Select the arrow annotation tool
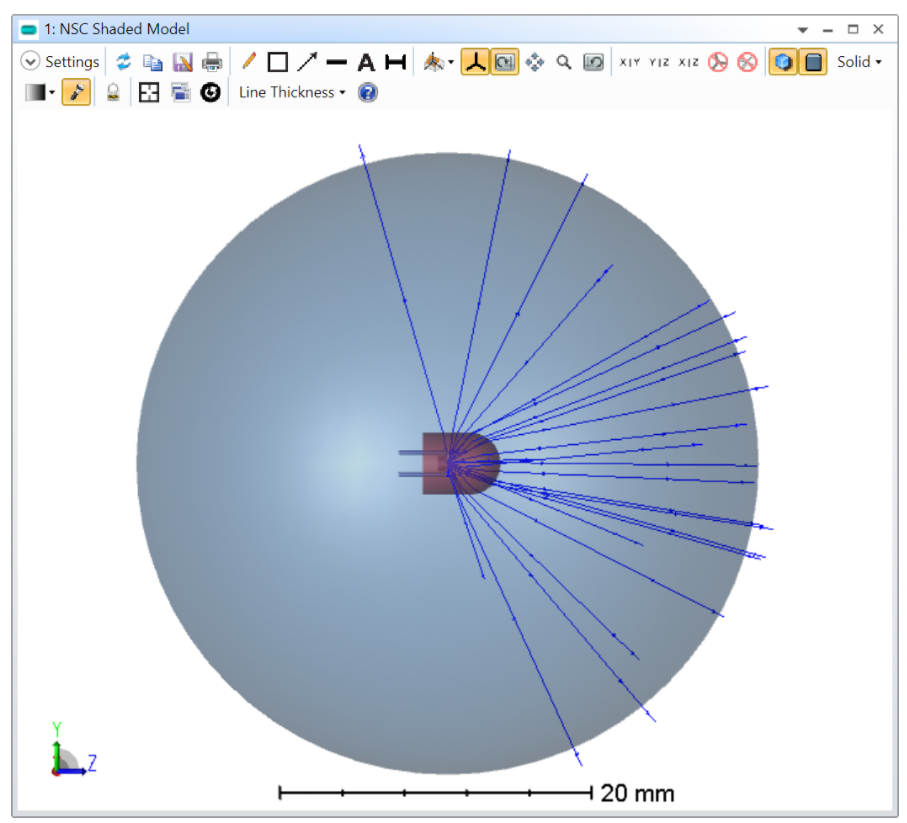Image resolution: width=907 pixels, height=823 pixels. 307,61
